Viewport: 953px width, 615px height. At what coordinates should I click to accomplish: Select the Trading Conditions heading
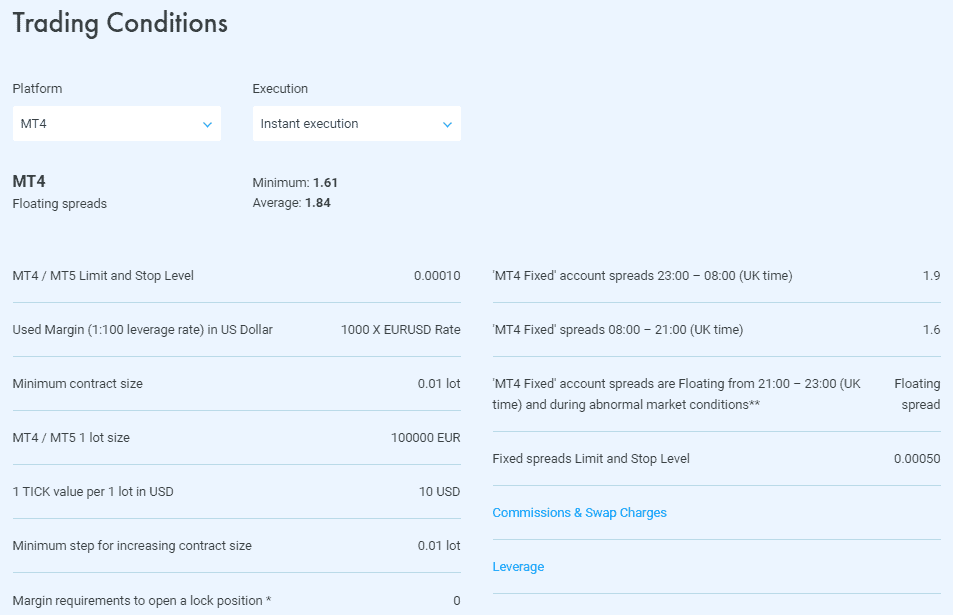pyautogui.click(x=120, y=24)
